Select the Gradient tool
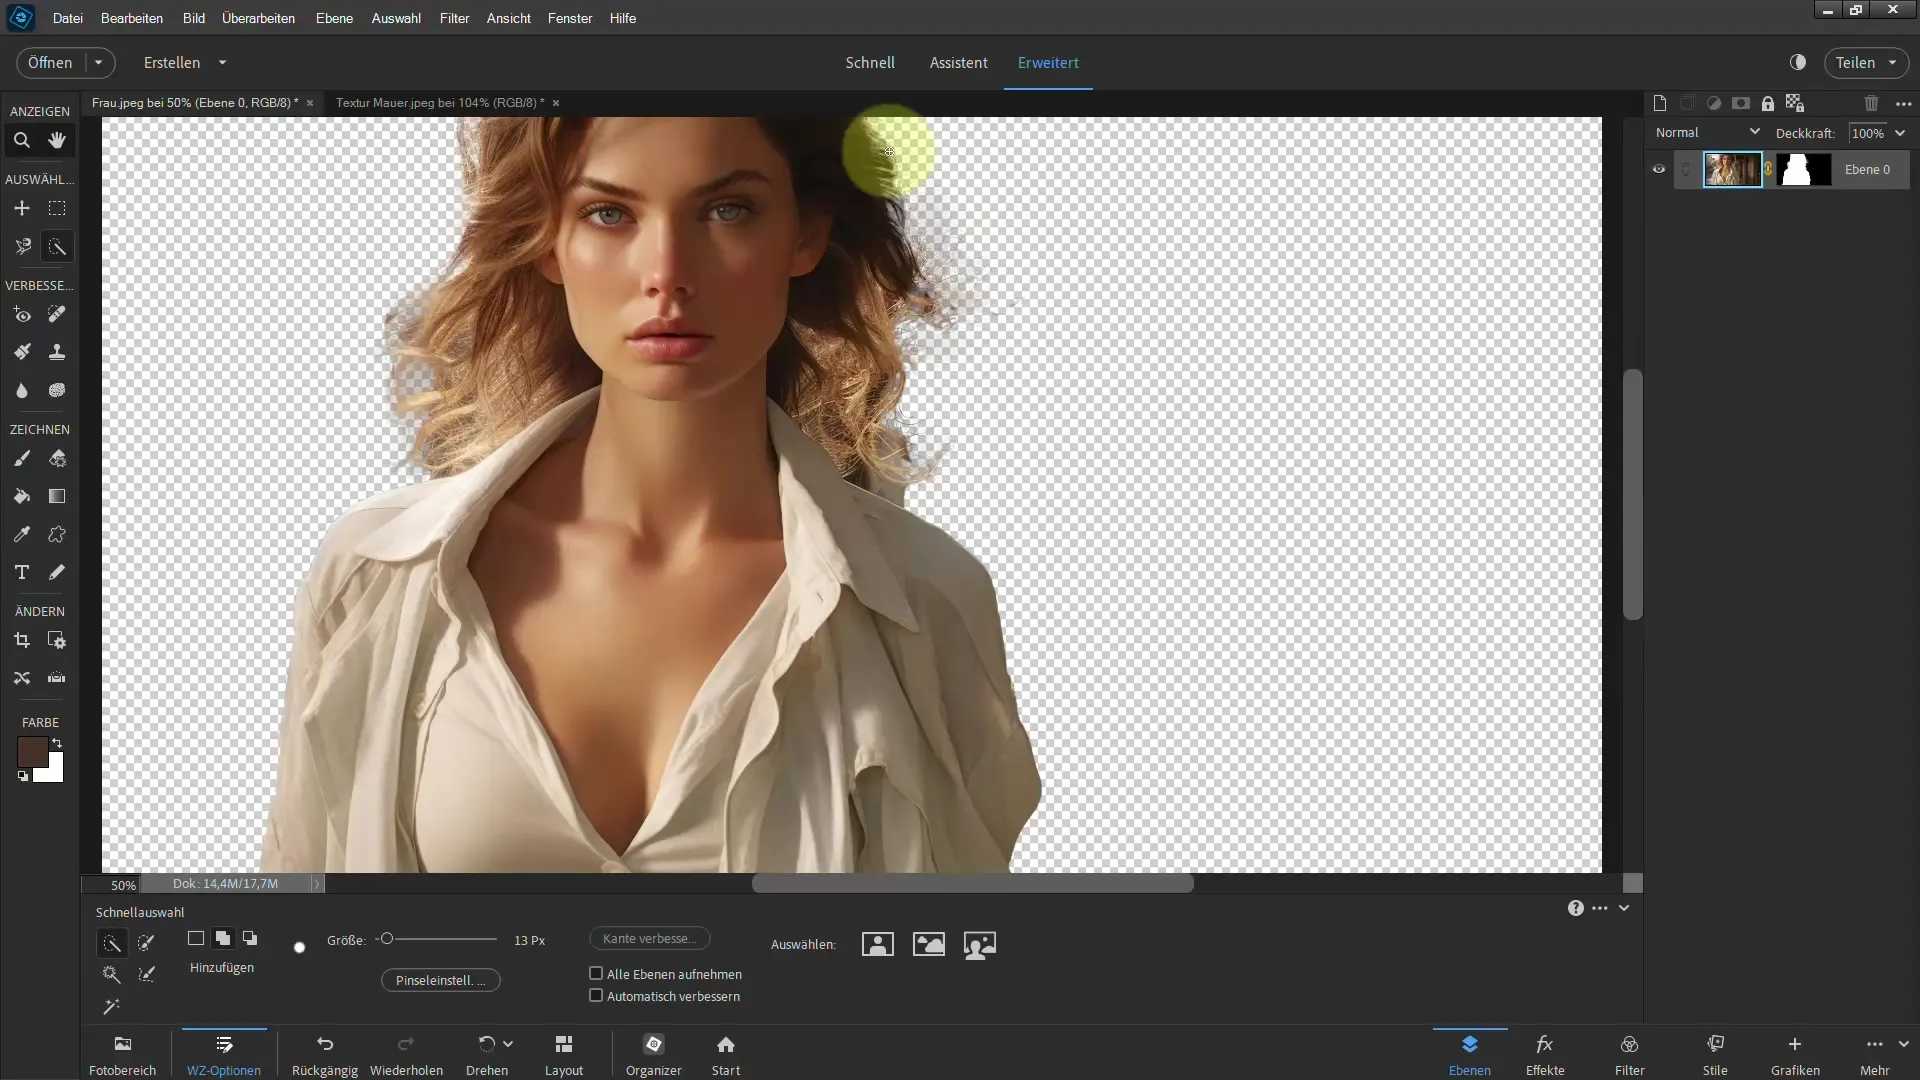The width and height of the screenshot is (1920, 1080). point(57,497)
